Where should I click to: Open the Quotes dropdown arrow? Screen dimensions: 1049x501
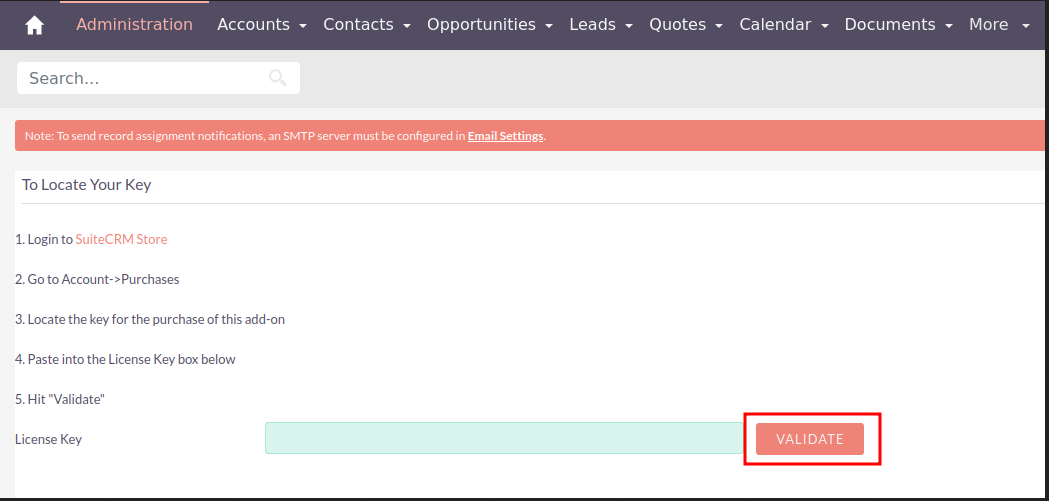point(717,25)
